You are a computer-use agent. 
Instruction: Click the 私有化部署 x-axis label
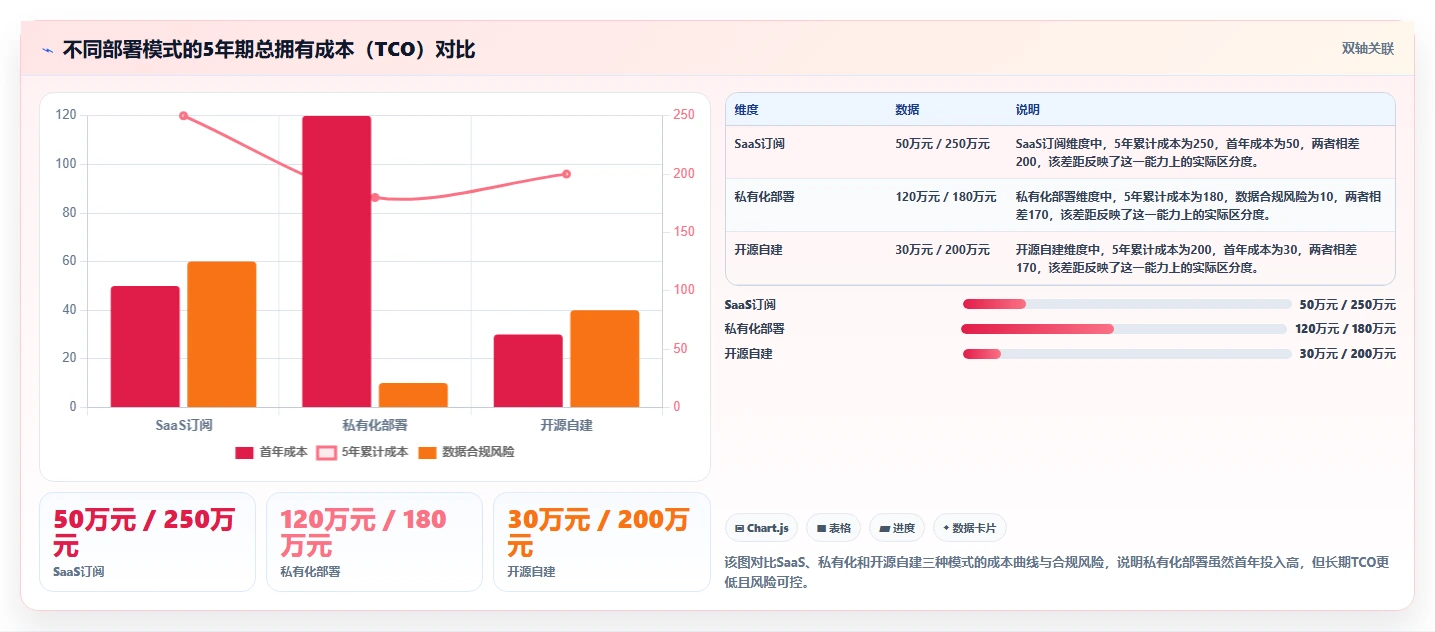(x=375, y=425)
